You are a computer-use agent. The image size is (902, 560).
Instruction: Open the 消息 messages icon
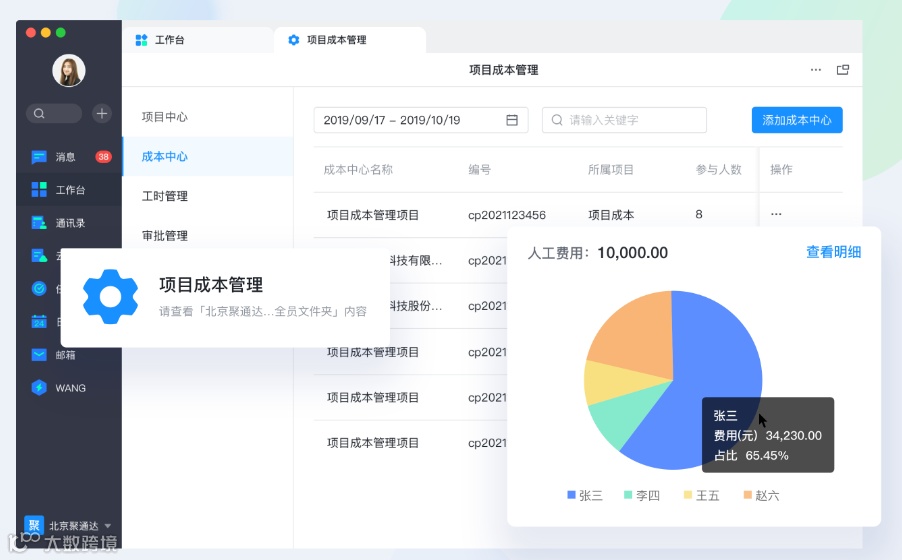[39, 157]
